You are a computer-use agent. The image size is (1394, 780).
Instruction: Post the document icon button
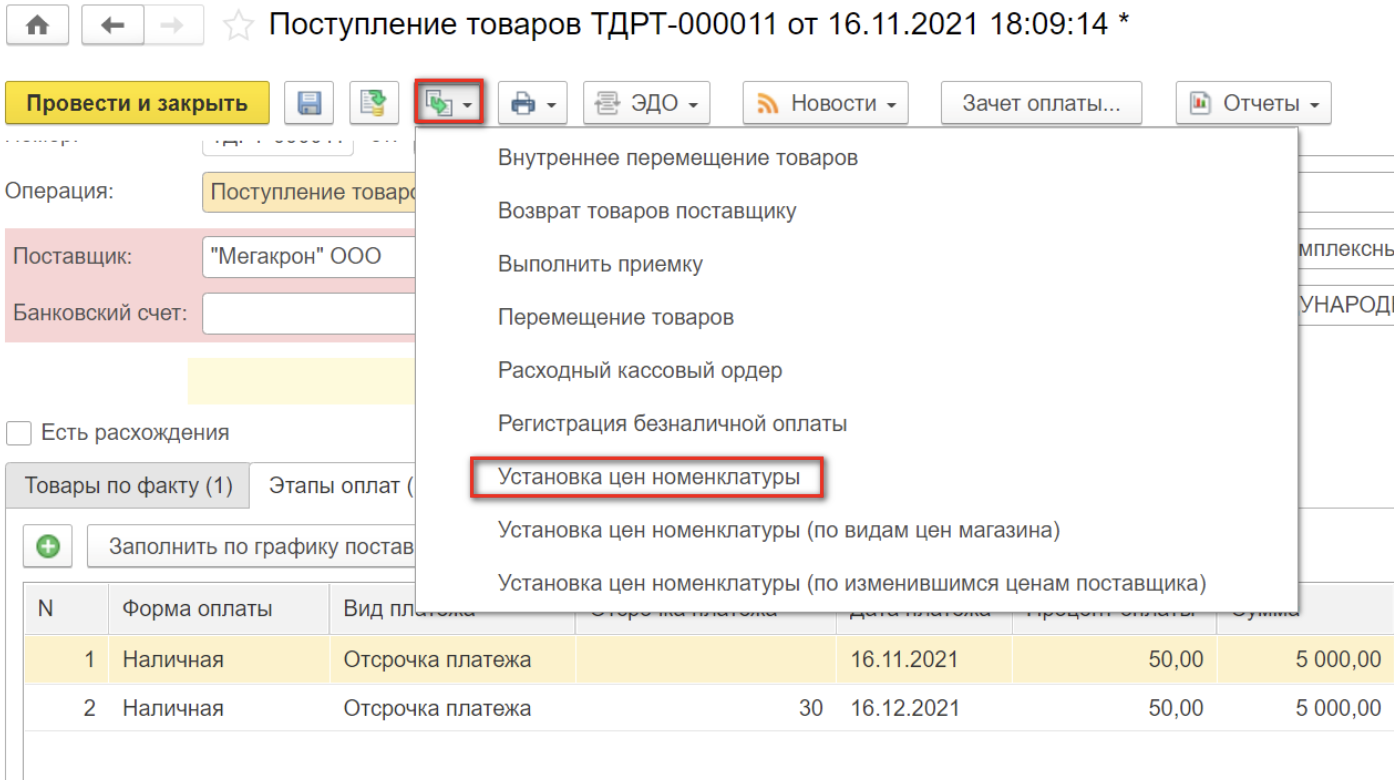click(373, 103)
